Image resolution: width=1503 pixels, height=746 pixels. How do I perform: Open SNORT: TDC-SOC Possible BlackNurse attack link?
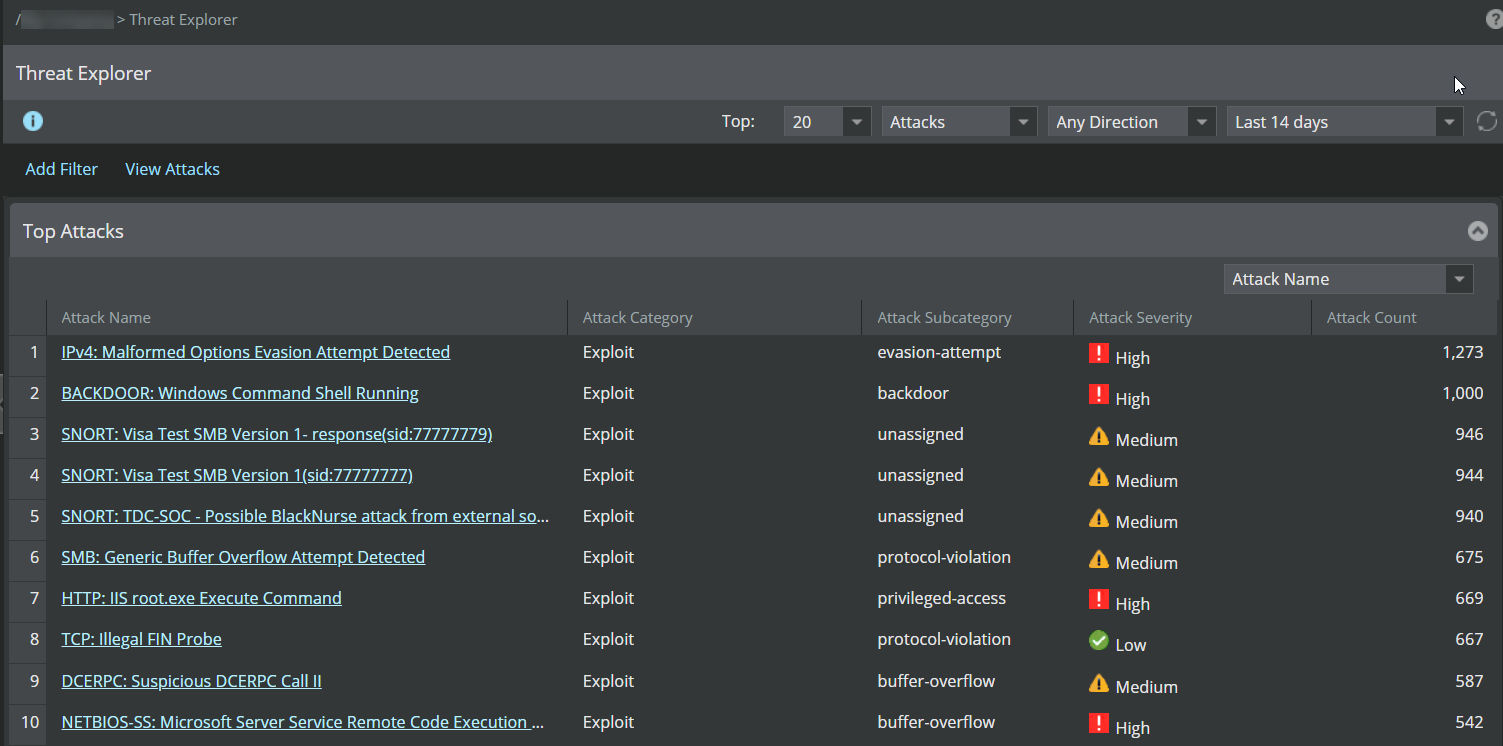tap(305, 516)
